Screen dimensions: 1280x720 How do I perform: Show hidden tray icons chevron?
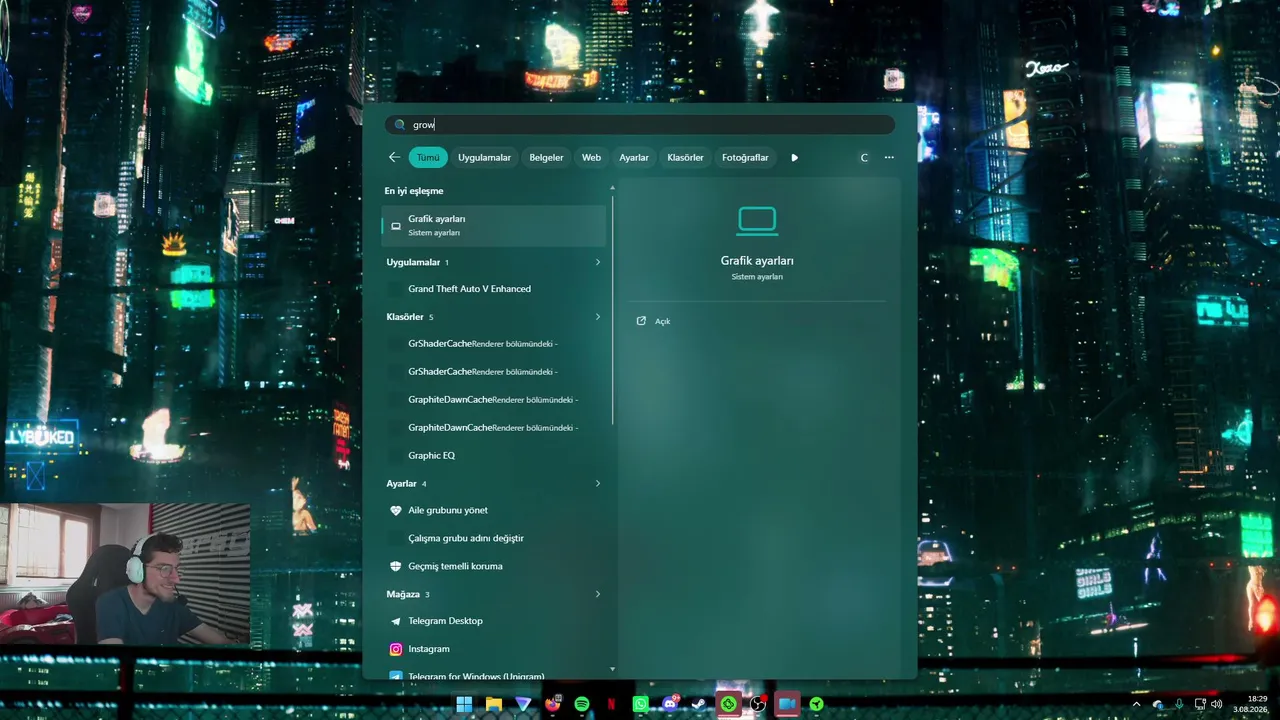pyautogui.click(x=1136, y=704)
